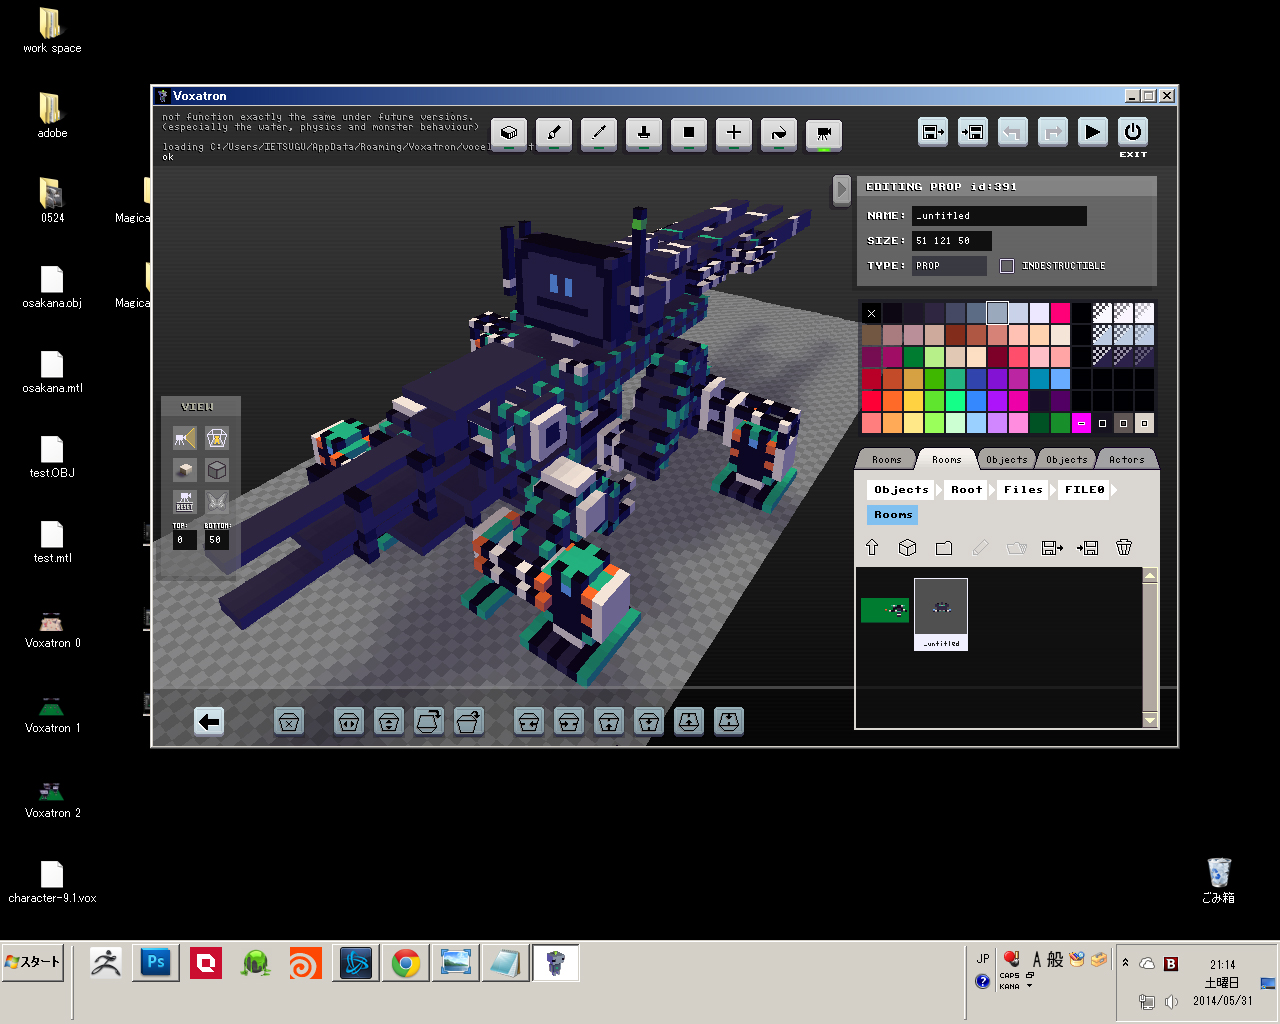1280x1024 pixels.
Task: Switch to the active second Rooms tab
Action: pyautogui.click(x=947, y=460)
